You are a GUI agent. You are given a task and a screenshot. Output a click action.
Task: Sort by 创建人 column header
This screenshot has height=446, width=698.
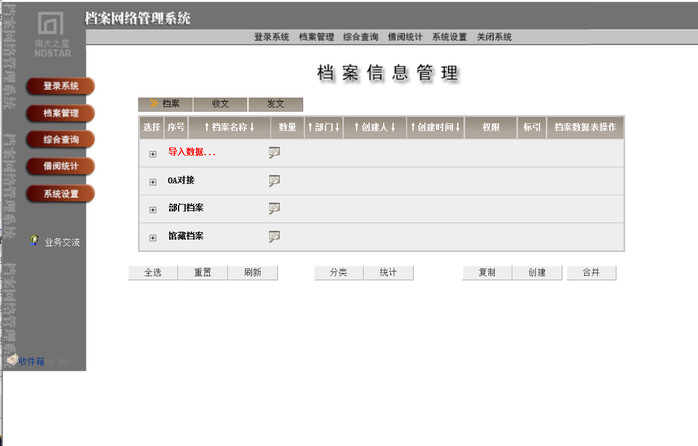pyautogui.click(x=374, y=127)
